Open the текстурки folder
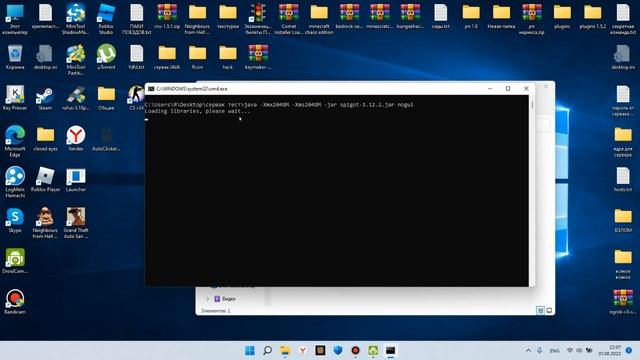 [x=228, y=16]
